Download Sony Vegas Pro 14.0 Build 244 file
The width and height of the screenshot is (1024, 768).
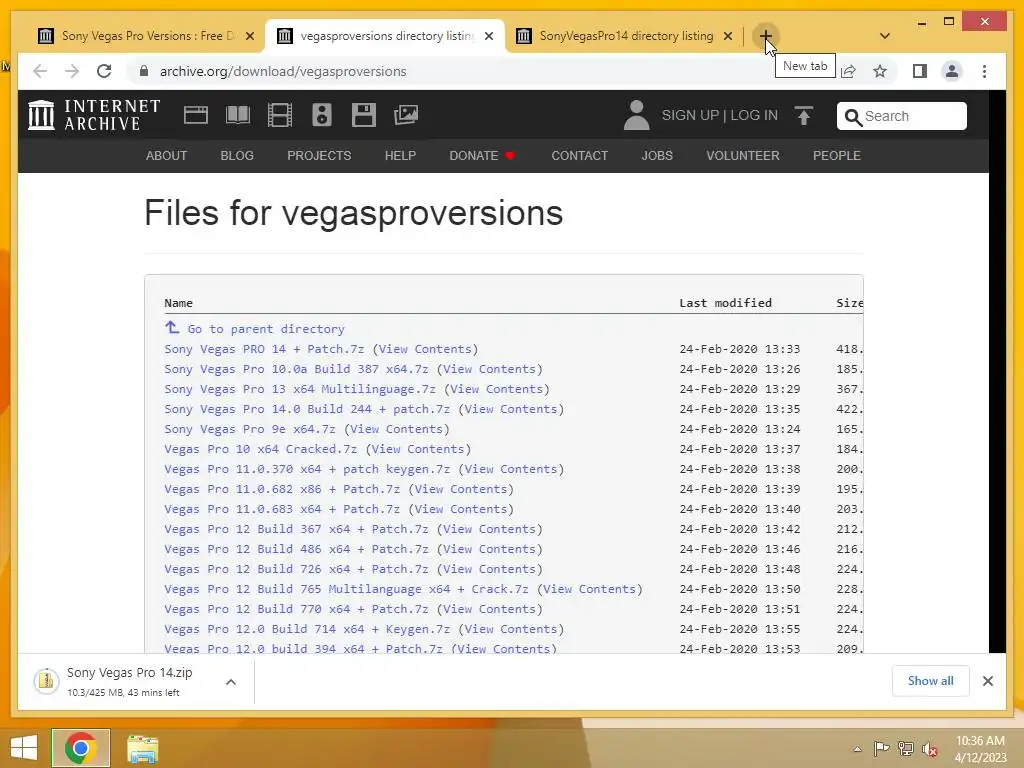tap(307, 409)
